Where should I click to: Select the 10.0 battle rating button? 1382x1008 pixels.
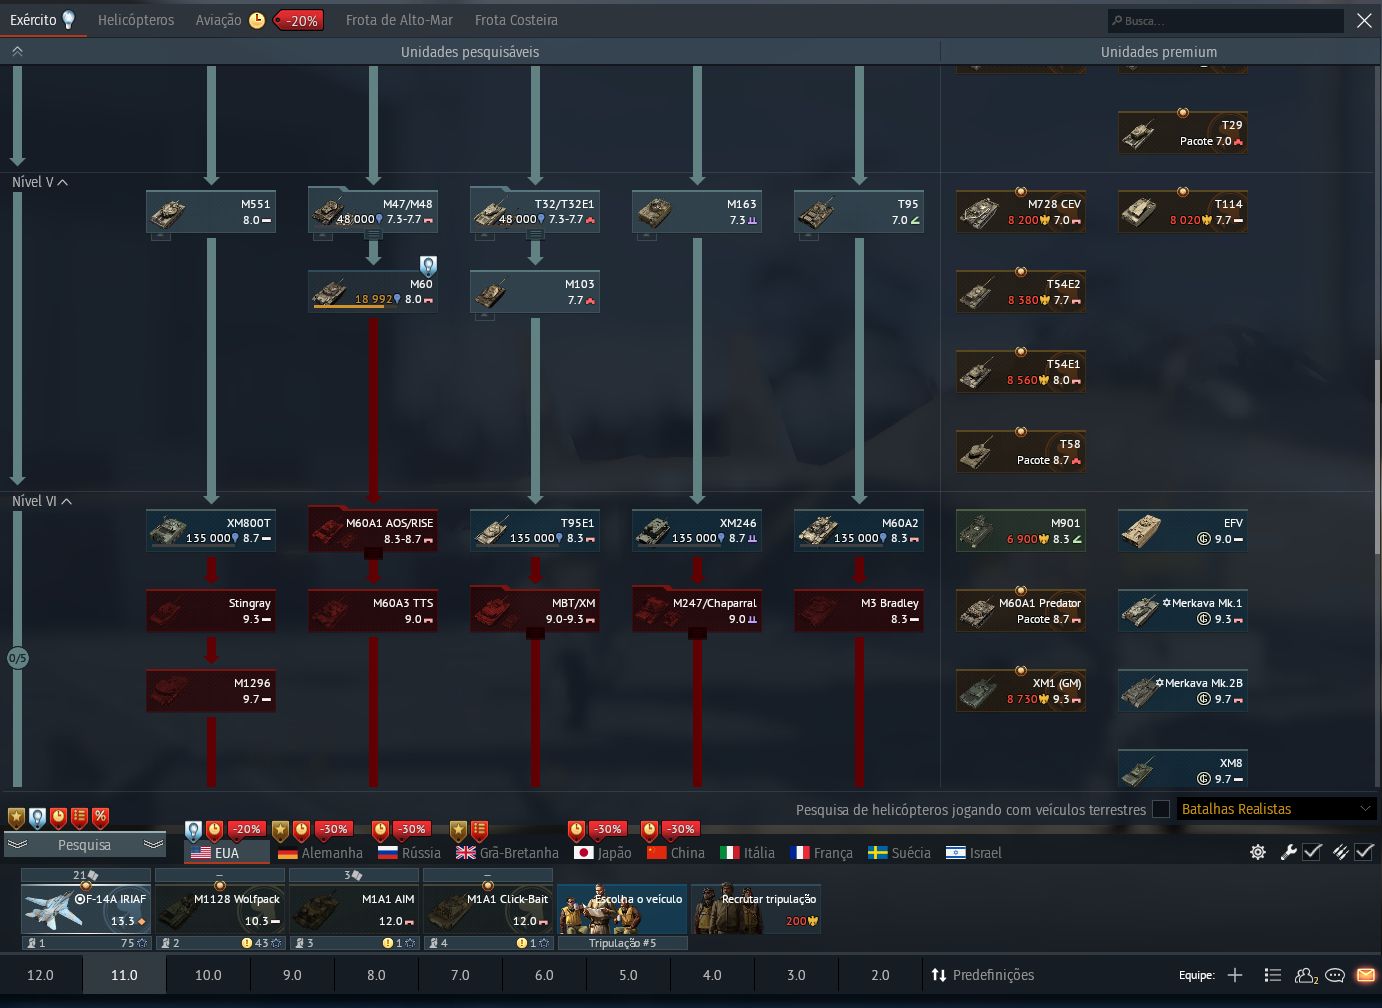208,975
